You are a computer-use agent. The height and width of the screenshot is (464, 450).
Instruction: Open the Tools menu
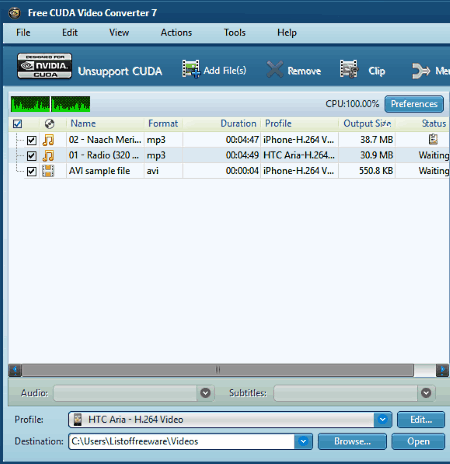coord(235,33)
